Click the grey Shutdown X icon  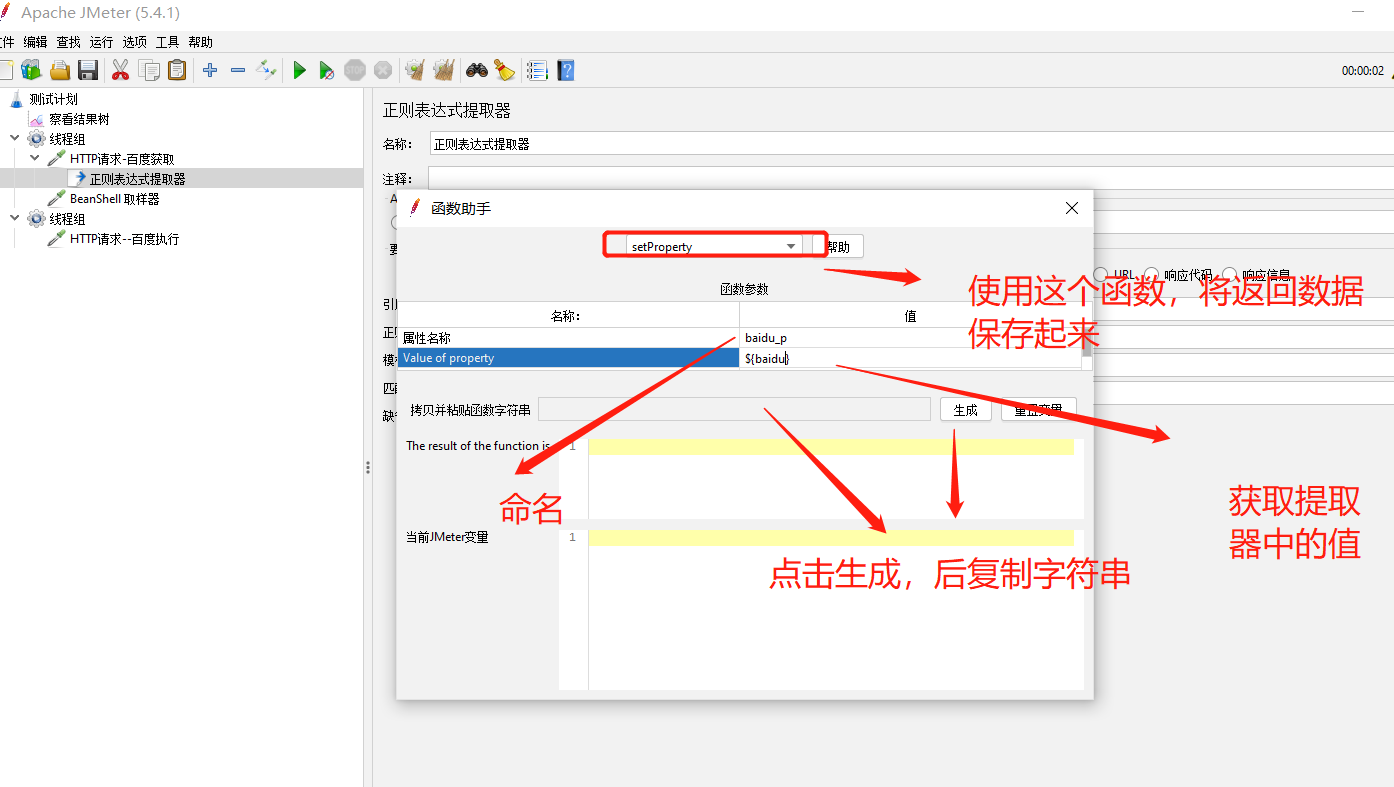(383, 70)
